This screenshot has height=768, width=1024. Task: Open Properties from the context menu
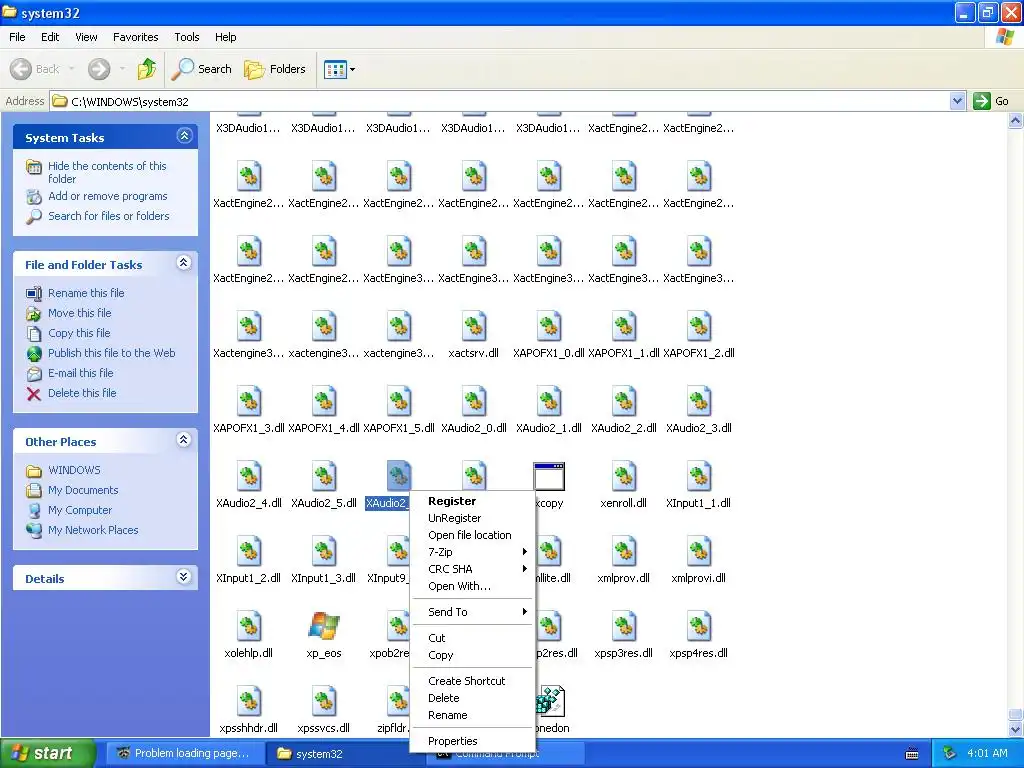(x=472, y=741)
